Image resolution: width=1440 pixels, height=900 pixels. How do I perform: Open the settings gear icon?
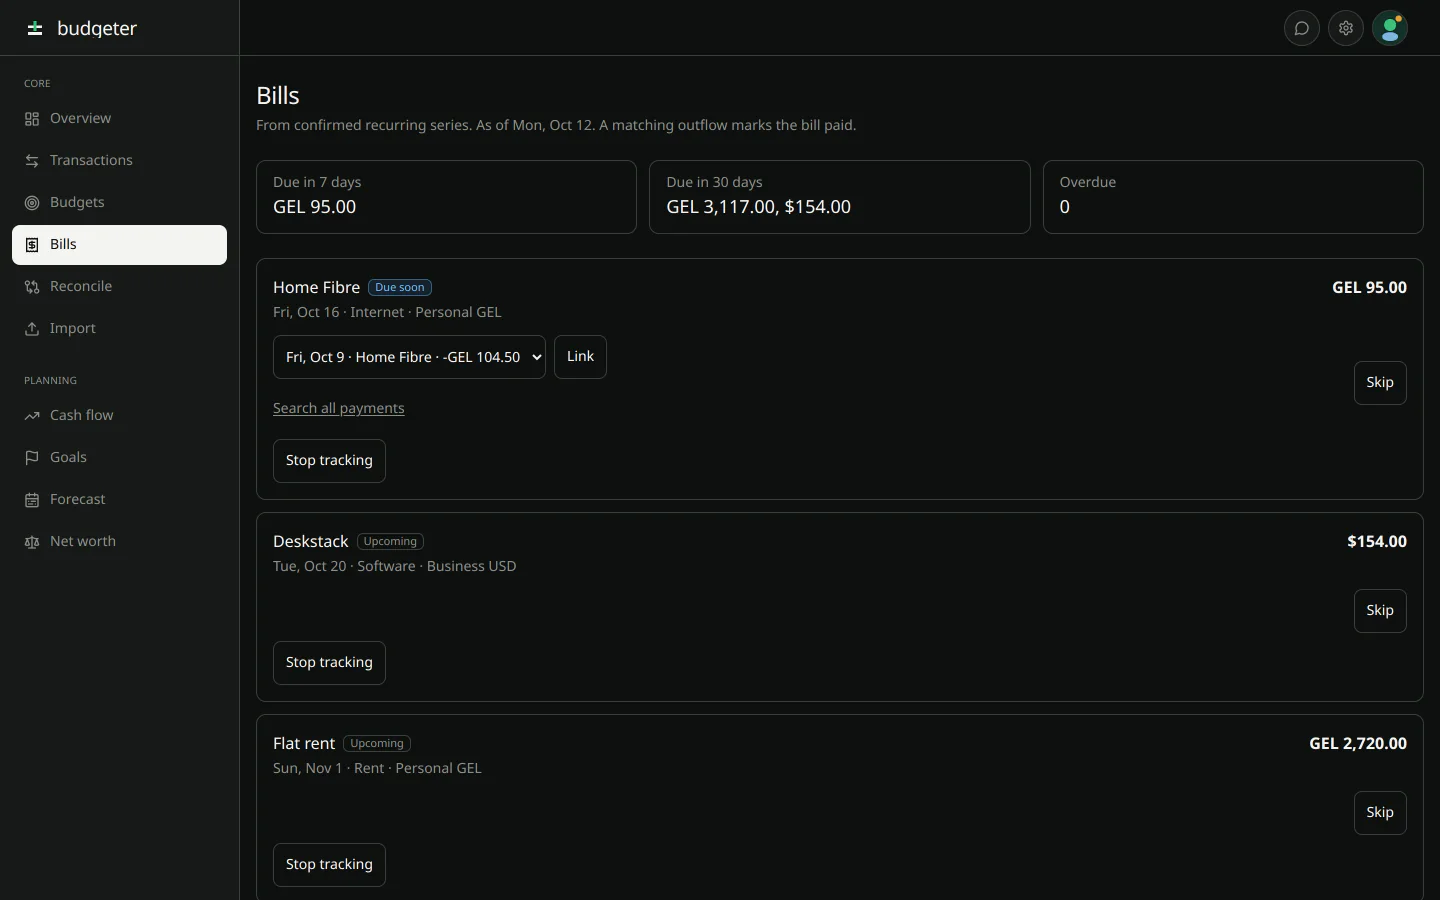tap(1346, 28)
